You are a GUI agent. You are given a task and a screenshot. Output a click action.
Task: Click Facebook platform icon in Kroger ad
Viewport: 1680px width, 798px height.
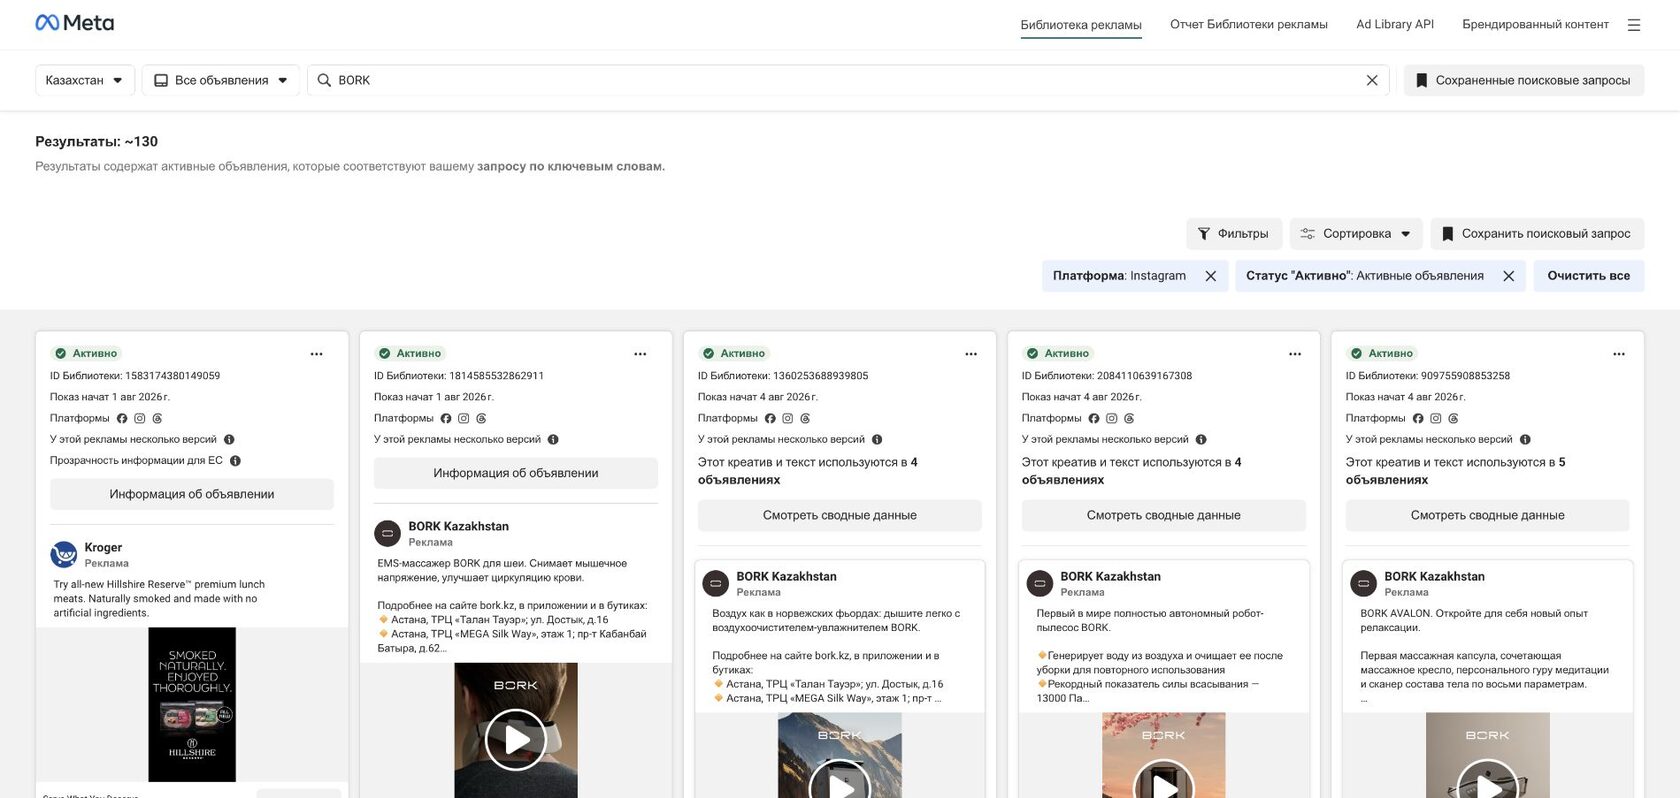[x=122, y=418]
